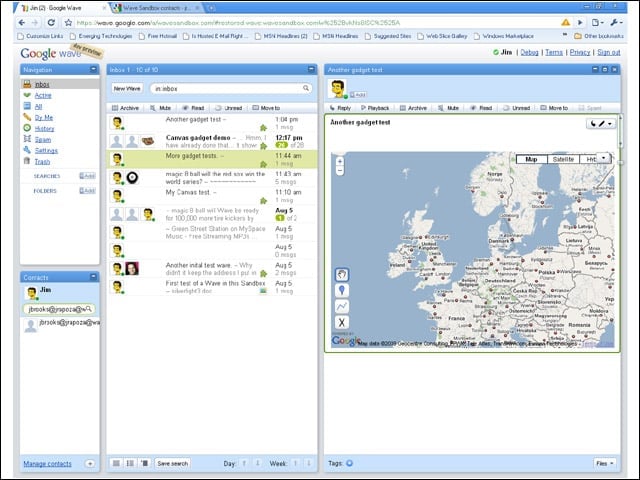Viewport: 640px width, 480px height.
Task: Open the browser wrench menu
Action: (616, 22)
